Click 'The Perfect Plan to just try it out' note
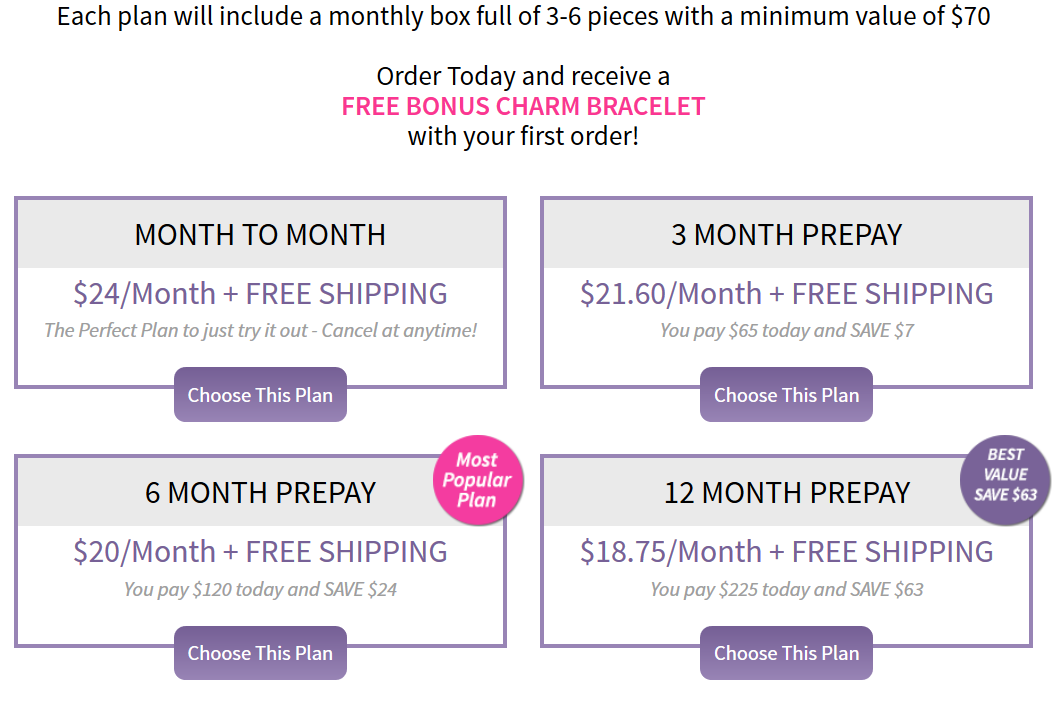This screenshot has width=1064, height=714. pos(174,331)
